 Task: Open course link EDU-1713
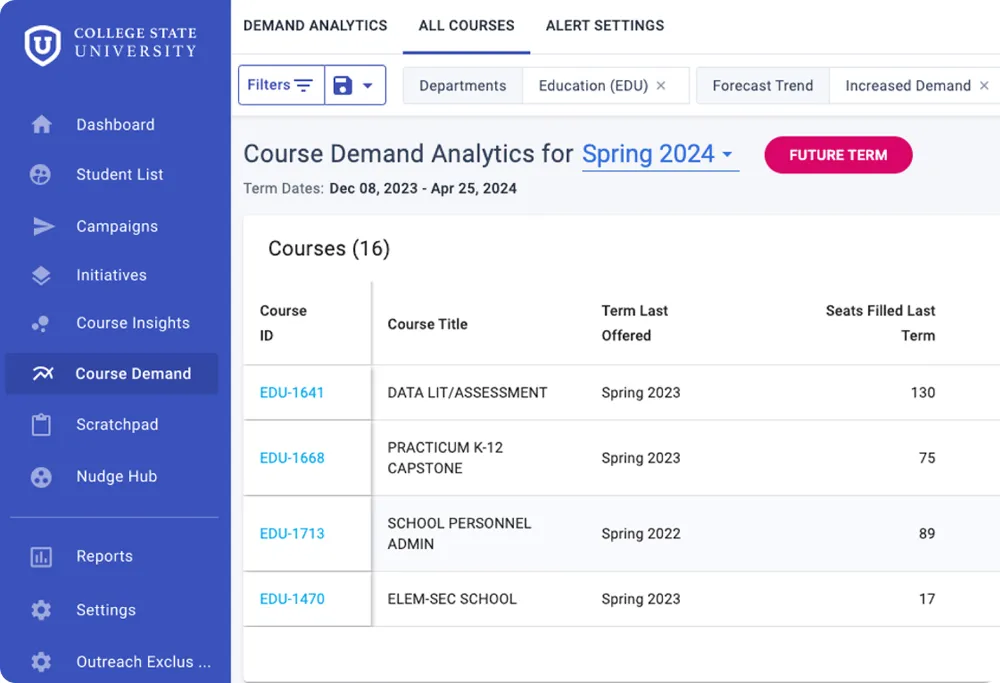(292, 534)
